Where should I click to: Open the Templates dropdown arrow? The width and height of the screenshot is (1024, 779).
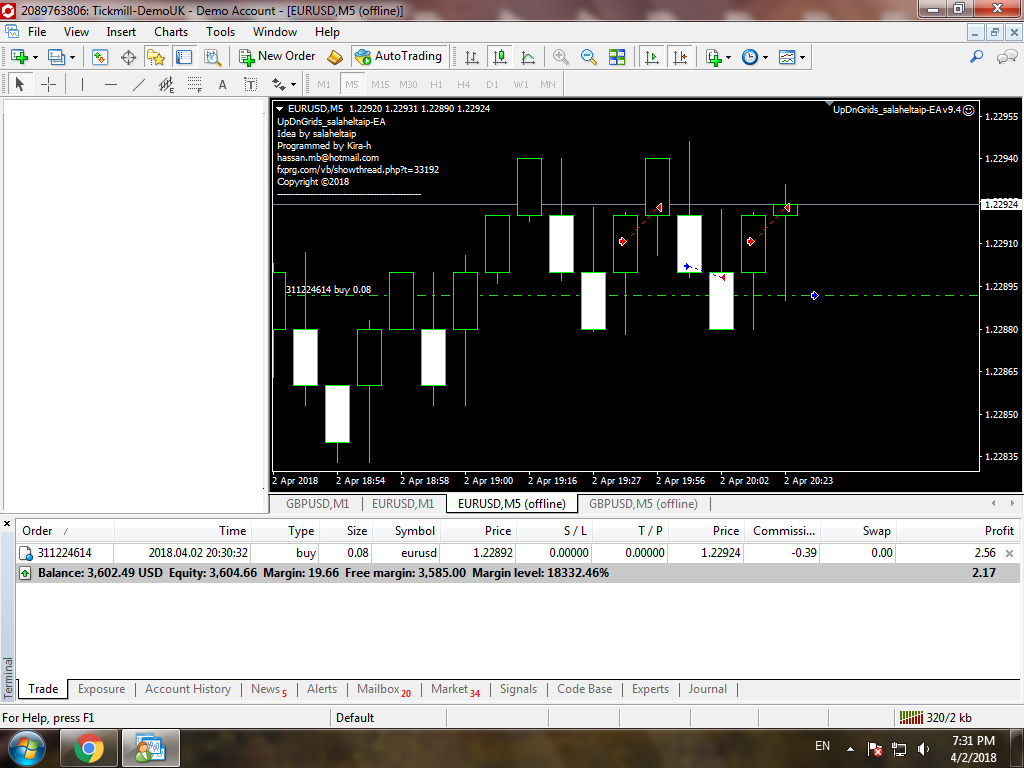[x=803, y=57]
